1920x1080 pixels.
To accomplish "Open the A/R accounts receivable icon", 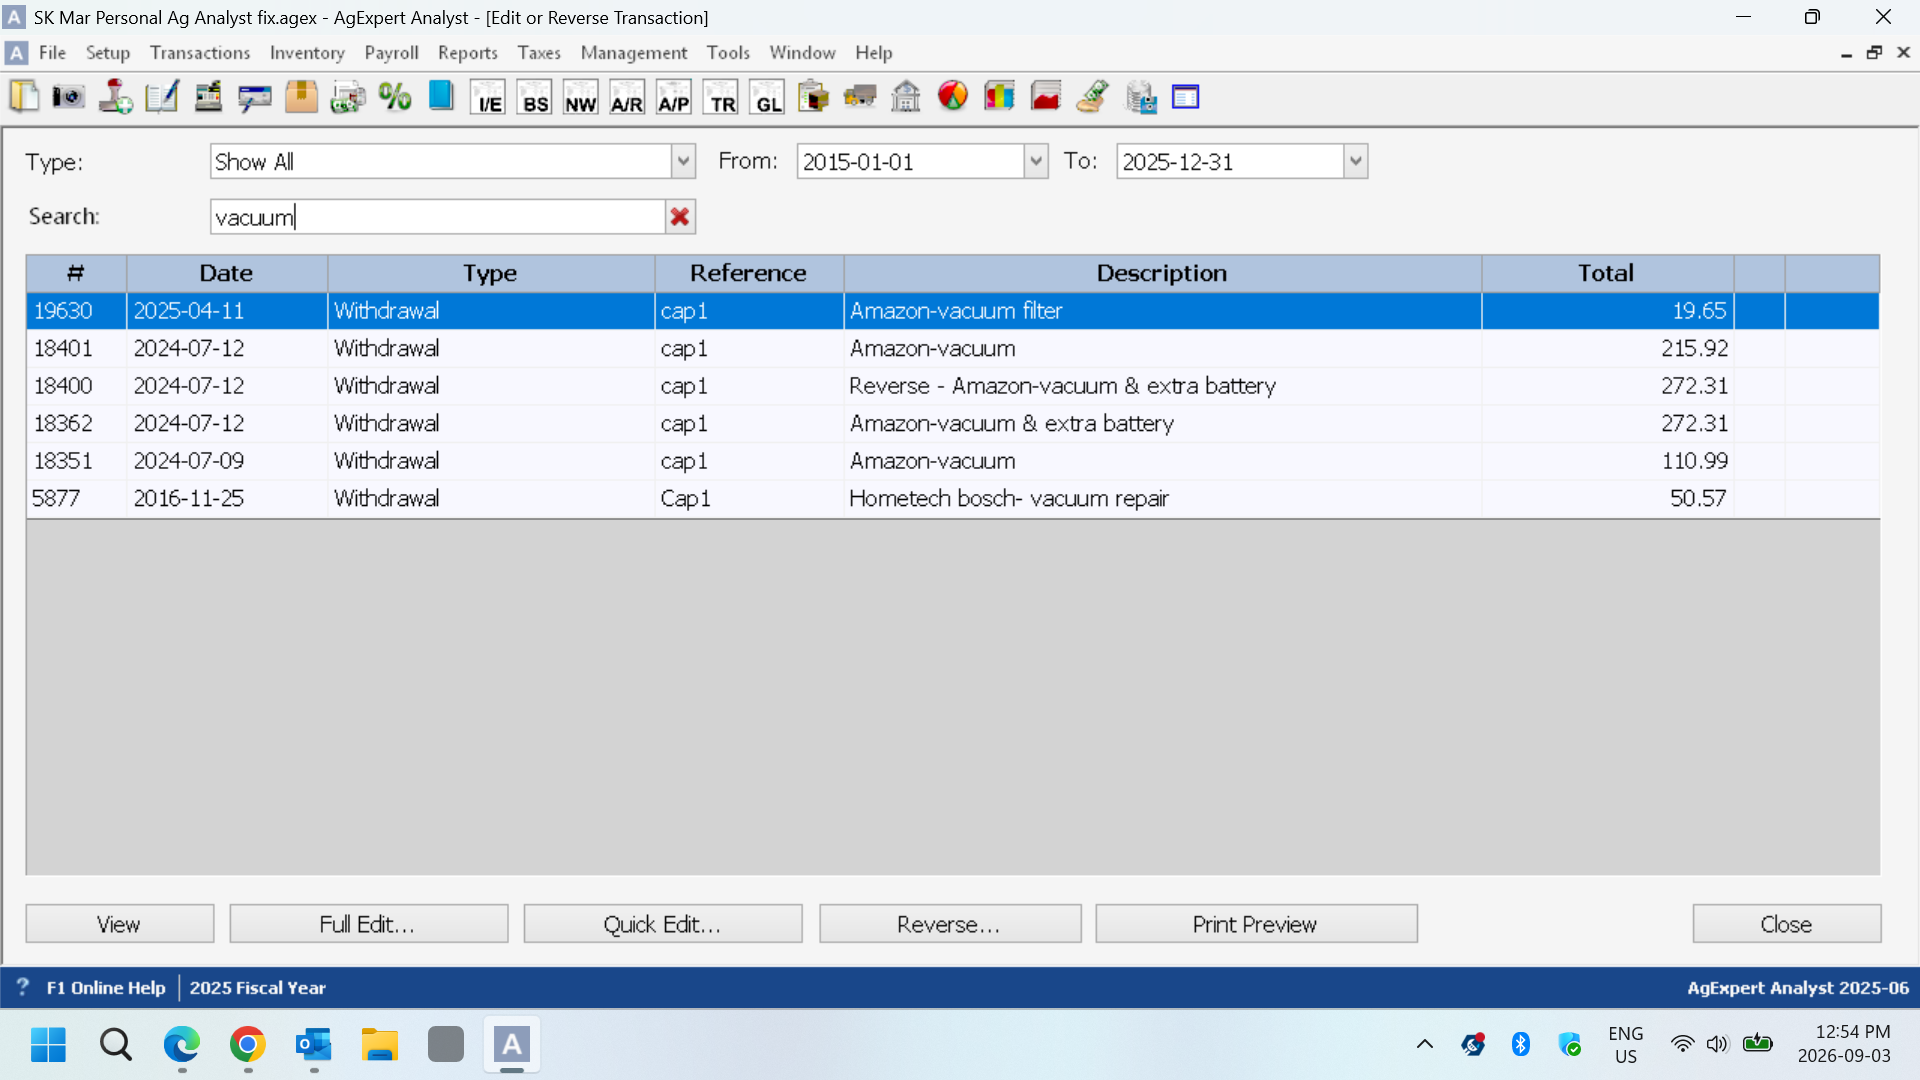I will pyautogui.click(x=627, y=97).
